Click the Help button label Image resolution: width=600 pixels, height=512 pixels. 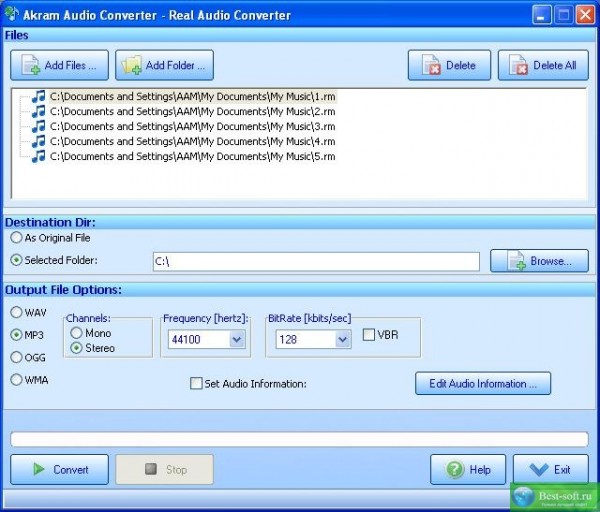(x=480, y=470)
